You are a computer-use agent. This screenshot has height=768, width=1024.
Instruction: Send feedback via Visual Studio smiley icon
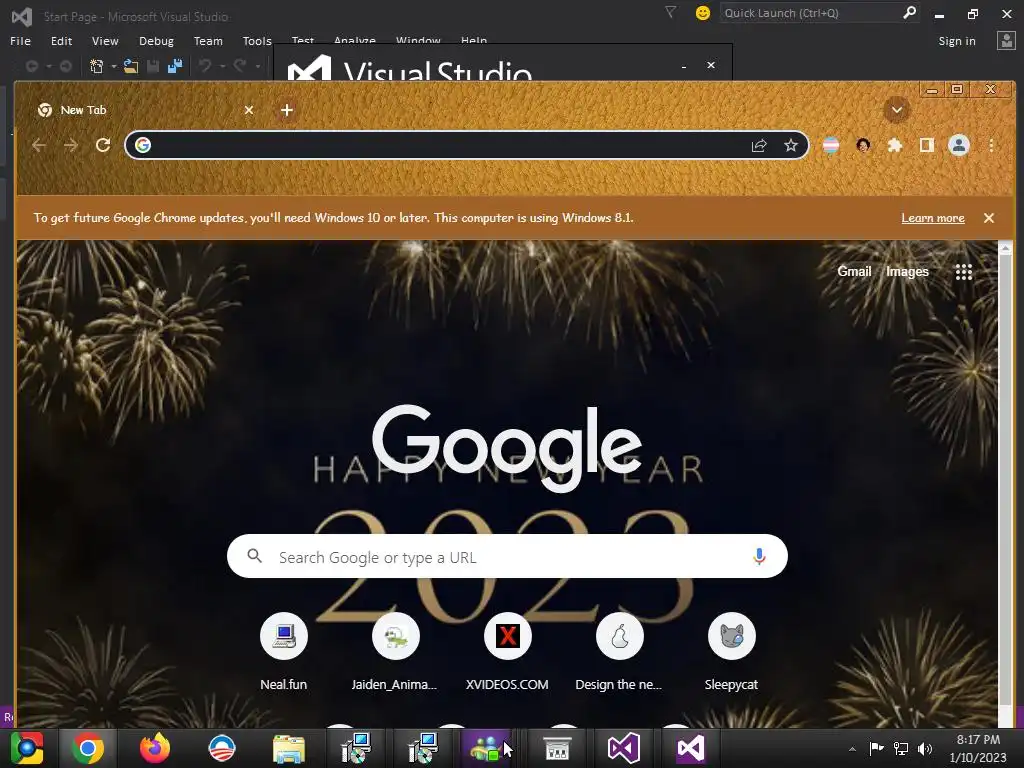point(703,13)
